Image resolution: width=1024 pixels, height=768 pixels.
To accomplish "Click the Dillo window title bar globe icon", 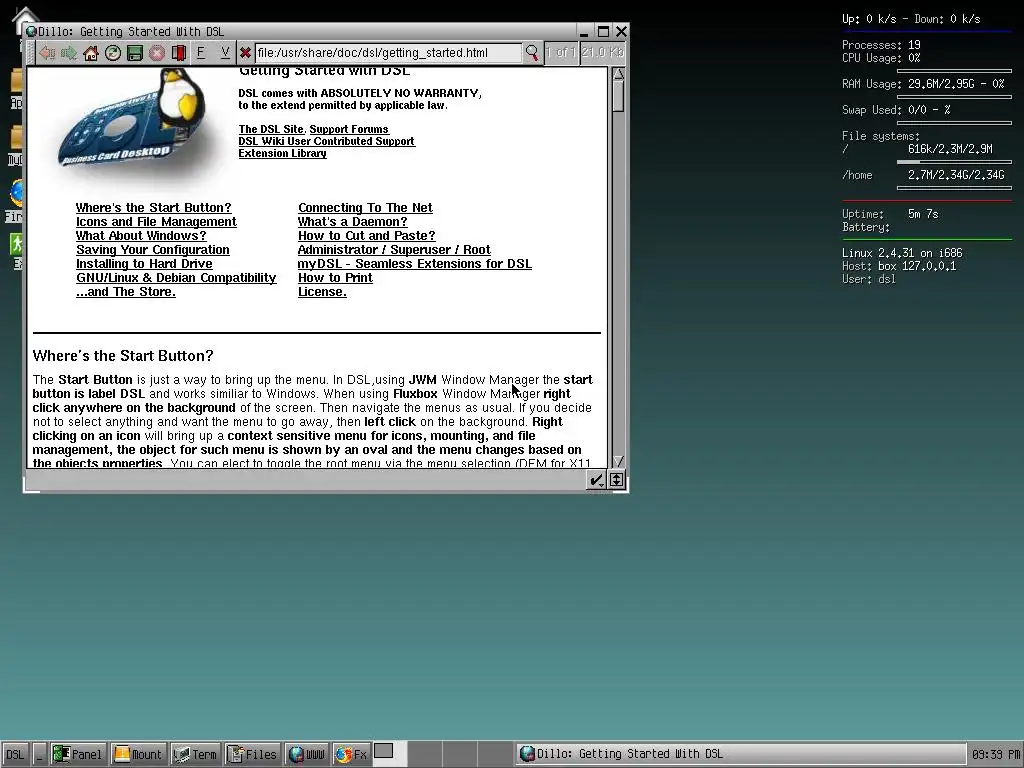I will tap(31, 31).
